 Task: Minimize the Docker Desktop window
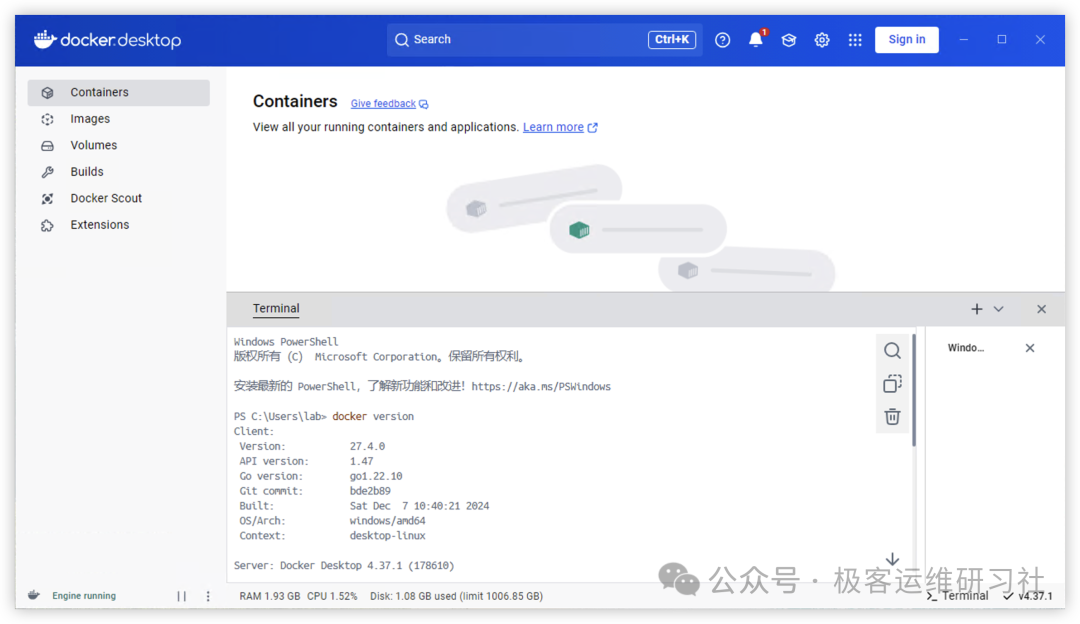tap(964, 40)
